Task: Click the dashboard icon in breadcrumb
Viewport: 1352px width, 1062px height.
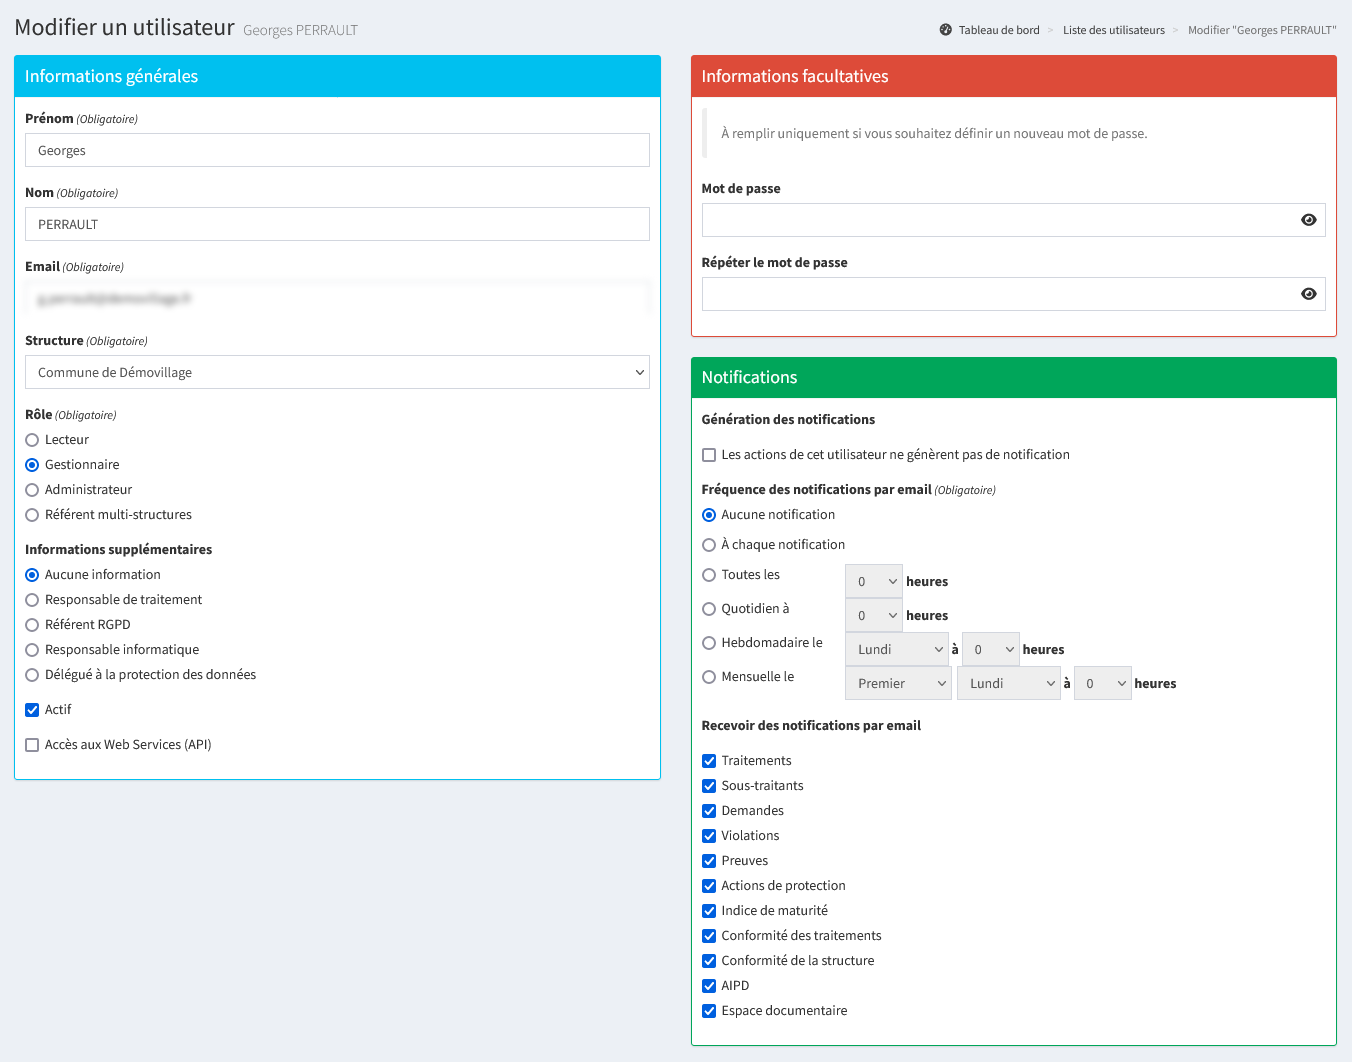Action: pyautogui.click(x=945, y=30)
